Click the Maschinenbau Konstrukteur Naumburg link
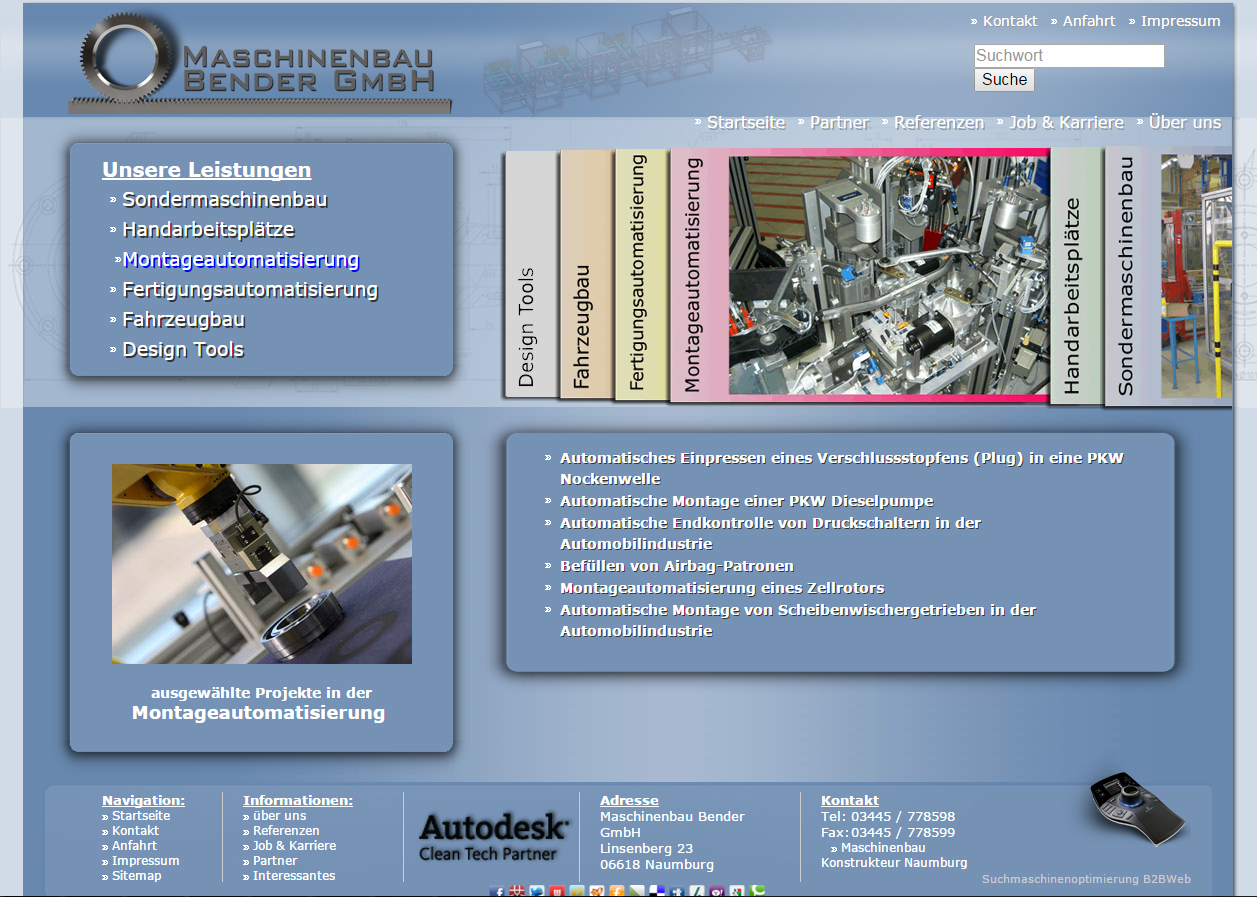 (894, 855)
